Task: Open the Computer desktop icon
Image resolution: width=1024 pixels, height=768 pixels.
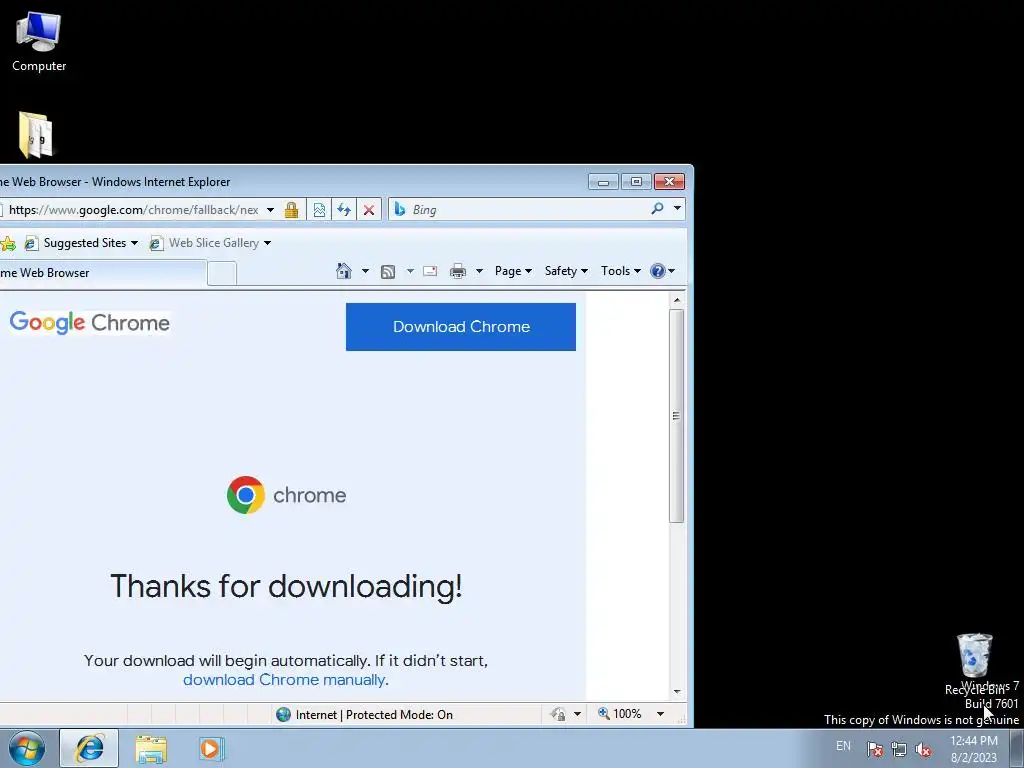Action: 39,40
